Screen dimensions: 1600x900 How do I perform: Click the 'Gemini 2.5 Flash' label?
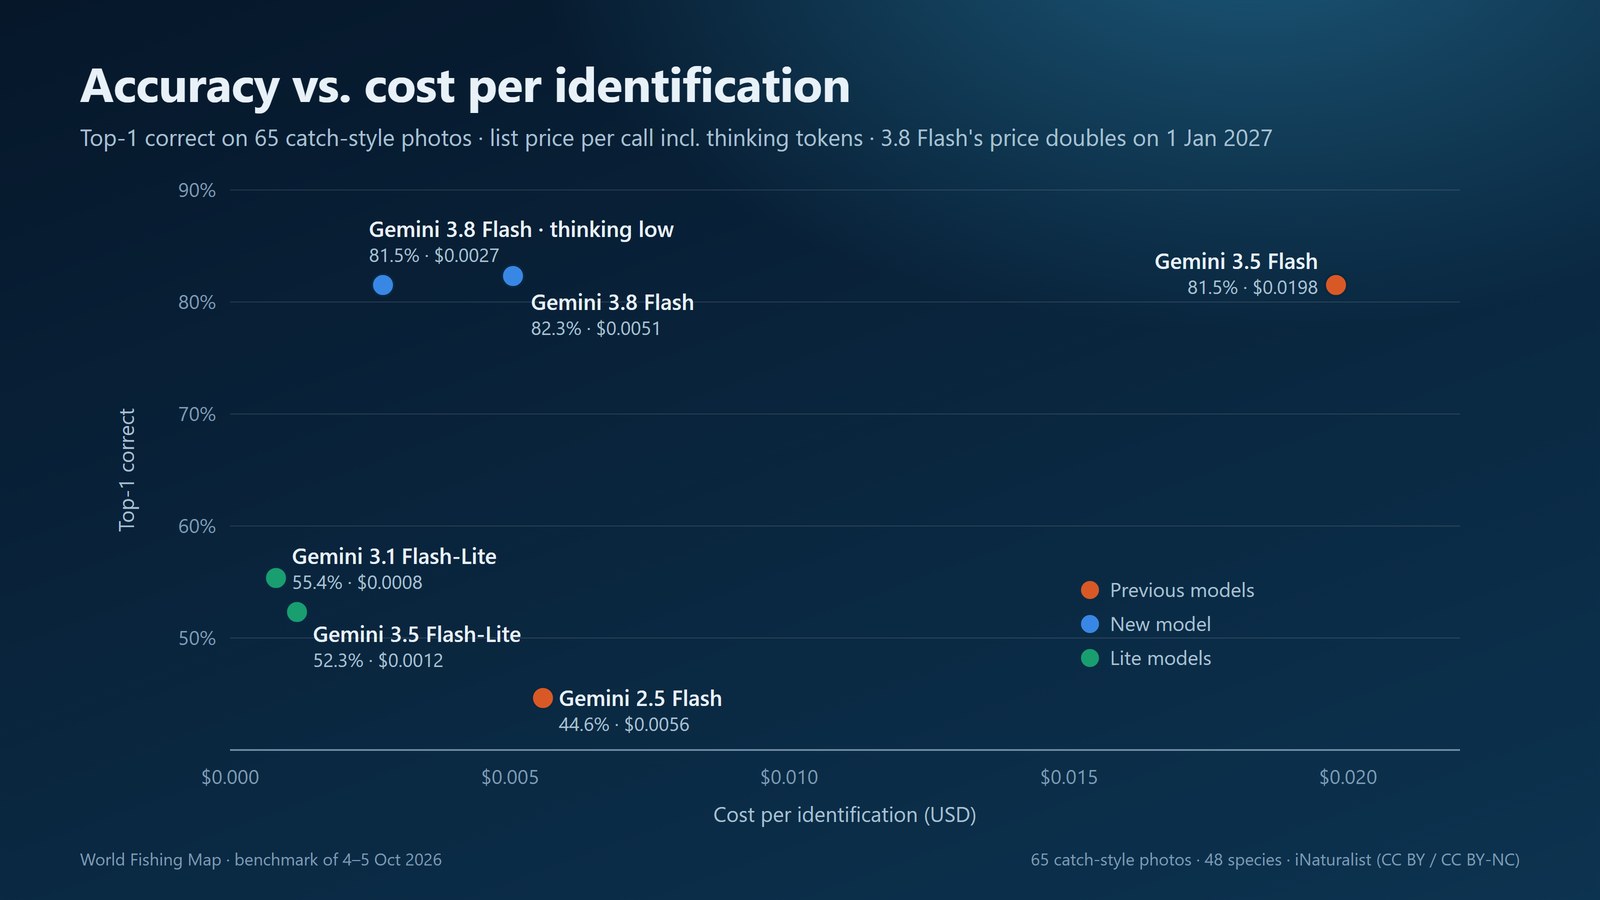640,698
